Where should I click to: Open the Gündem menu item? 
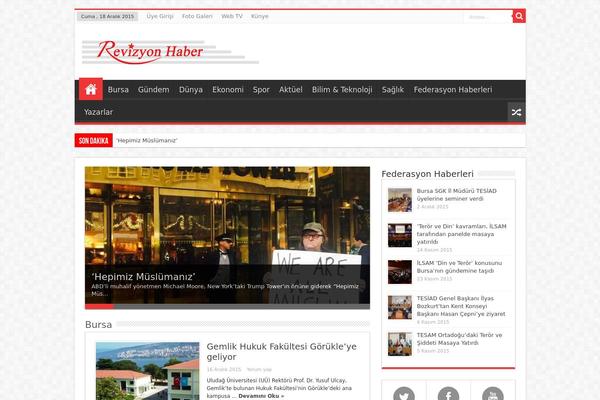[153, 90]
